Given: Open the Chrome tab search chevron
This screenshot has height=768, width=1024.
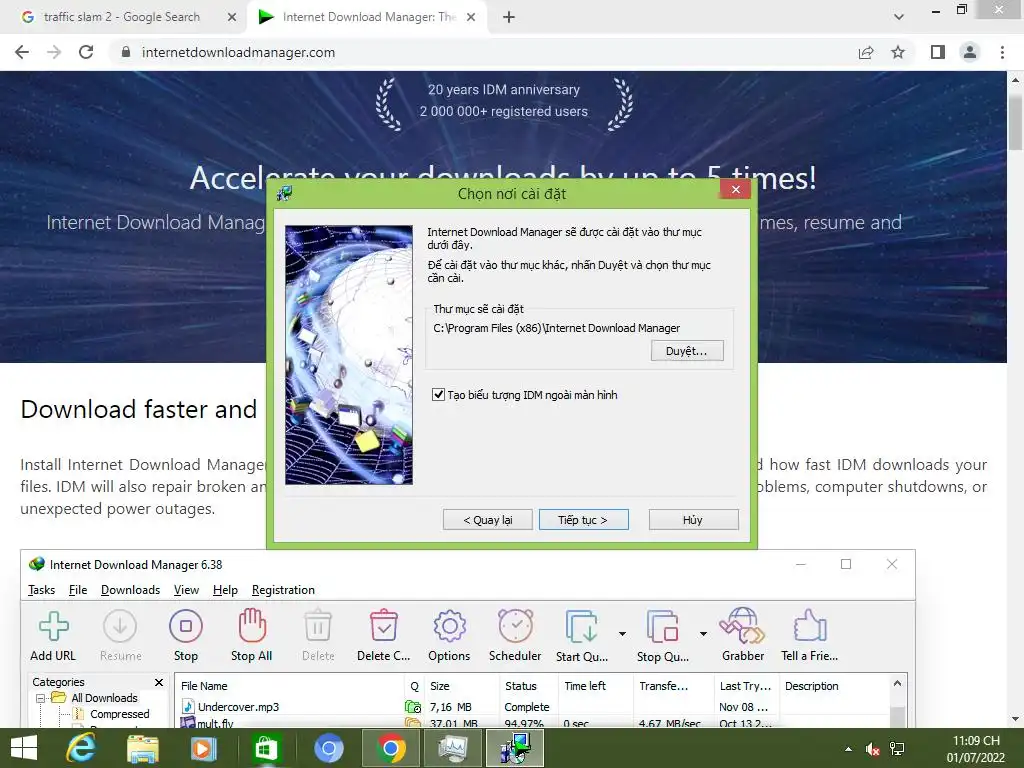Looking at the screenshot, I should [x=899, y=17].
